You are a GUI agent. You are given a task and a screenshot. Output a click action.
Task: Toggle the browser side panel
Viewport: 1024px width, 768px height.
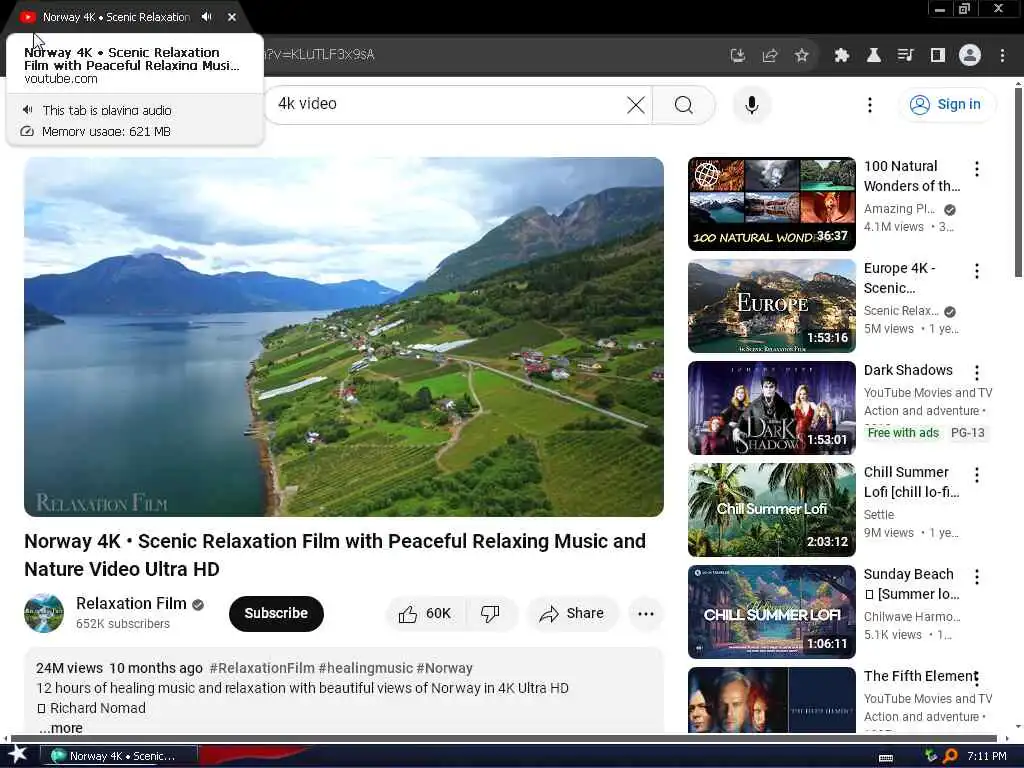point(938,56)
